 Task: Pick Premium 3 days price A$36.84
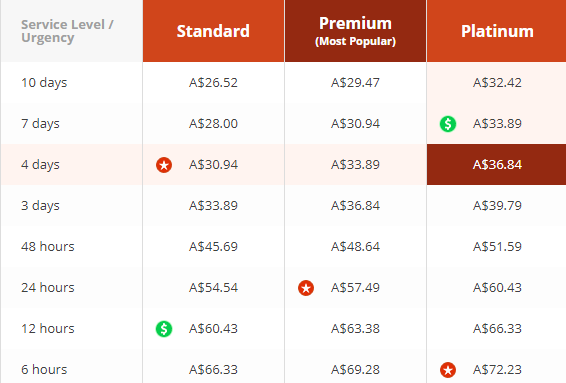pos(355,206)
